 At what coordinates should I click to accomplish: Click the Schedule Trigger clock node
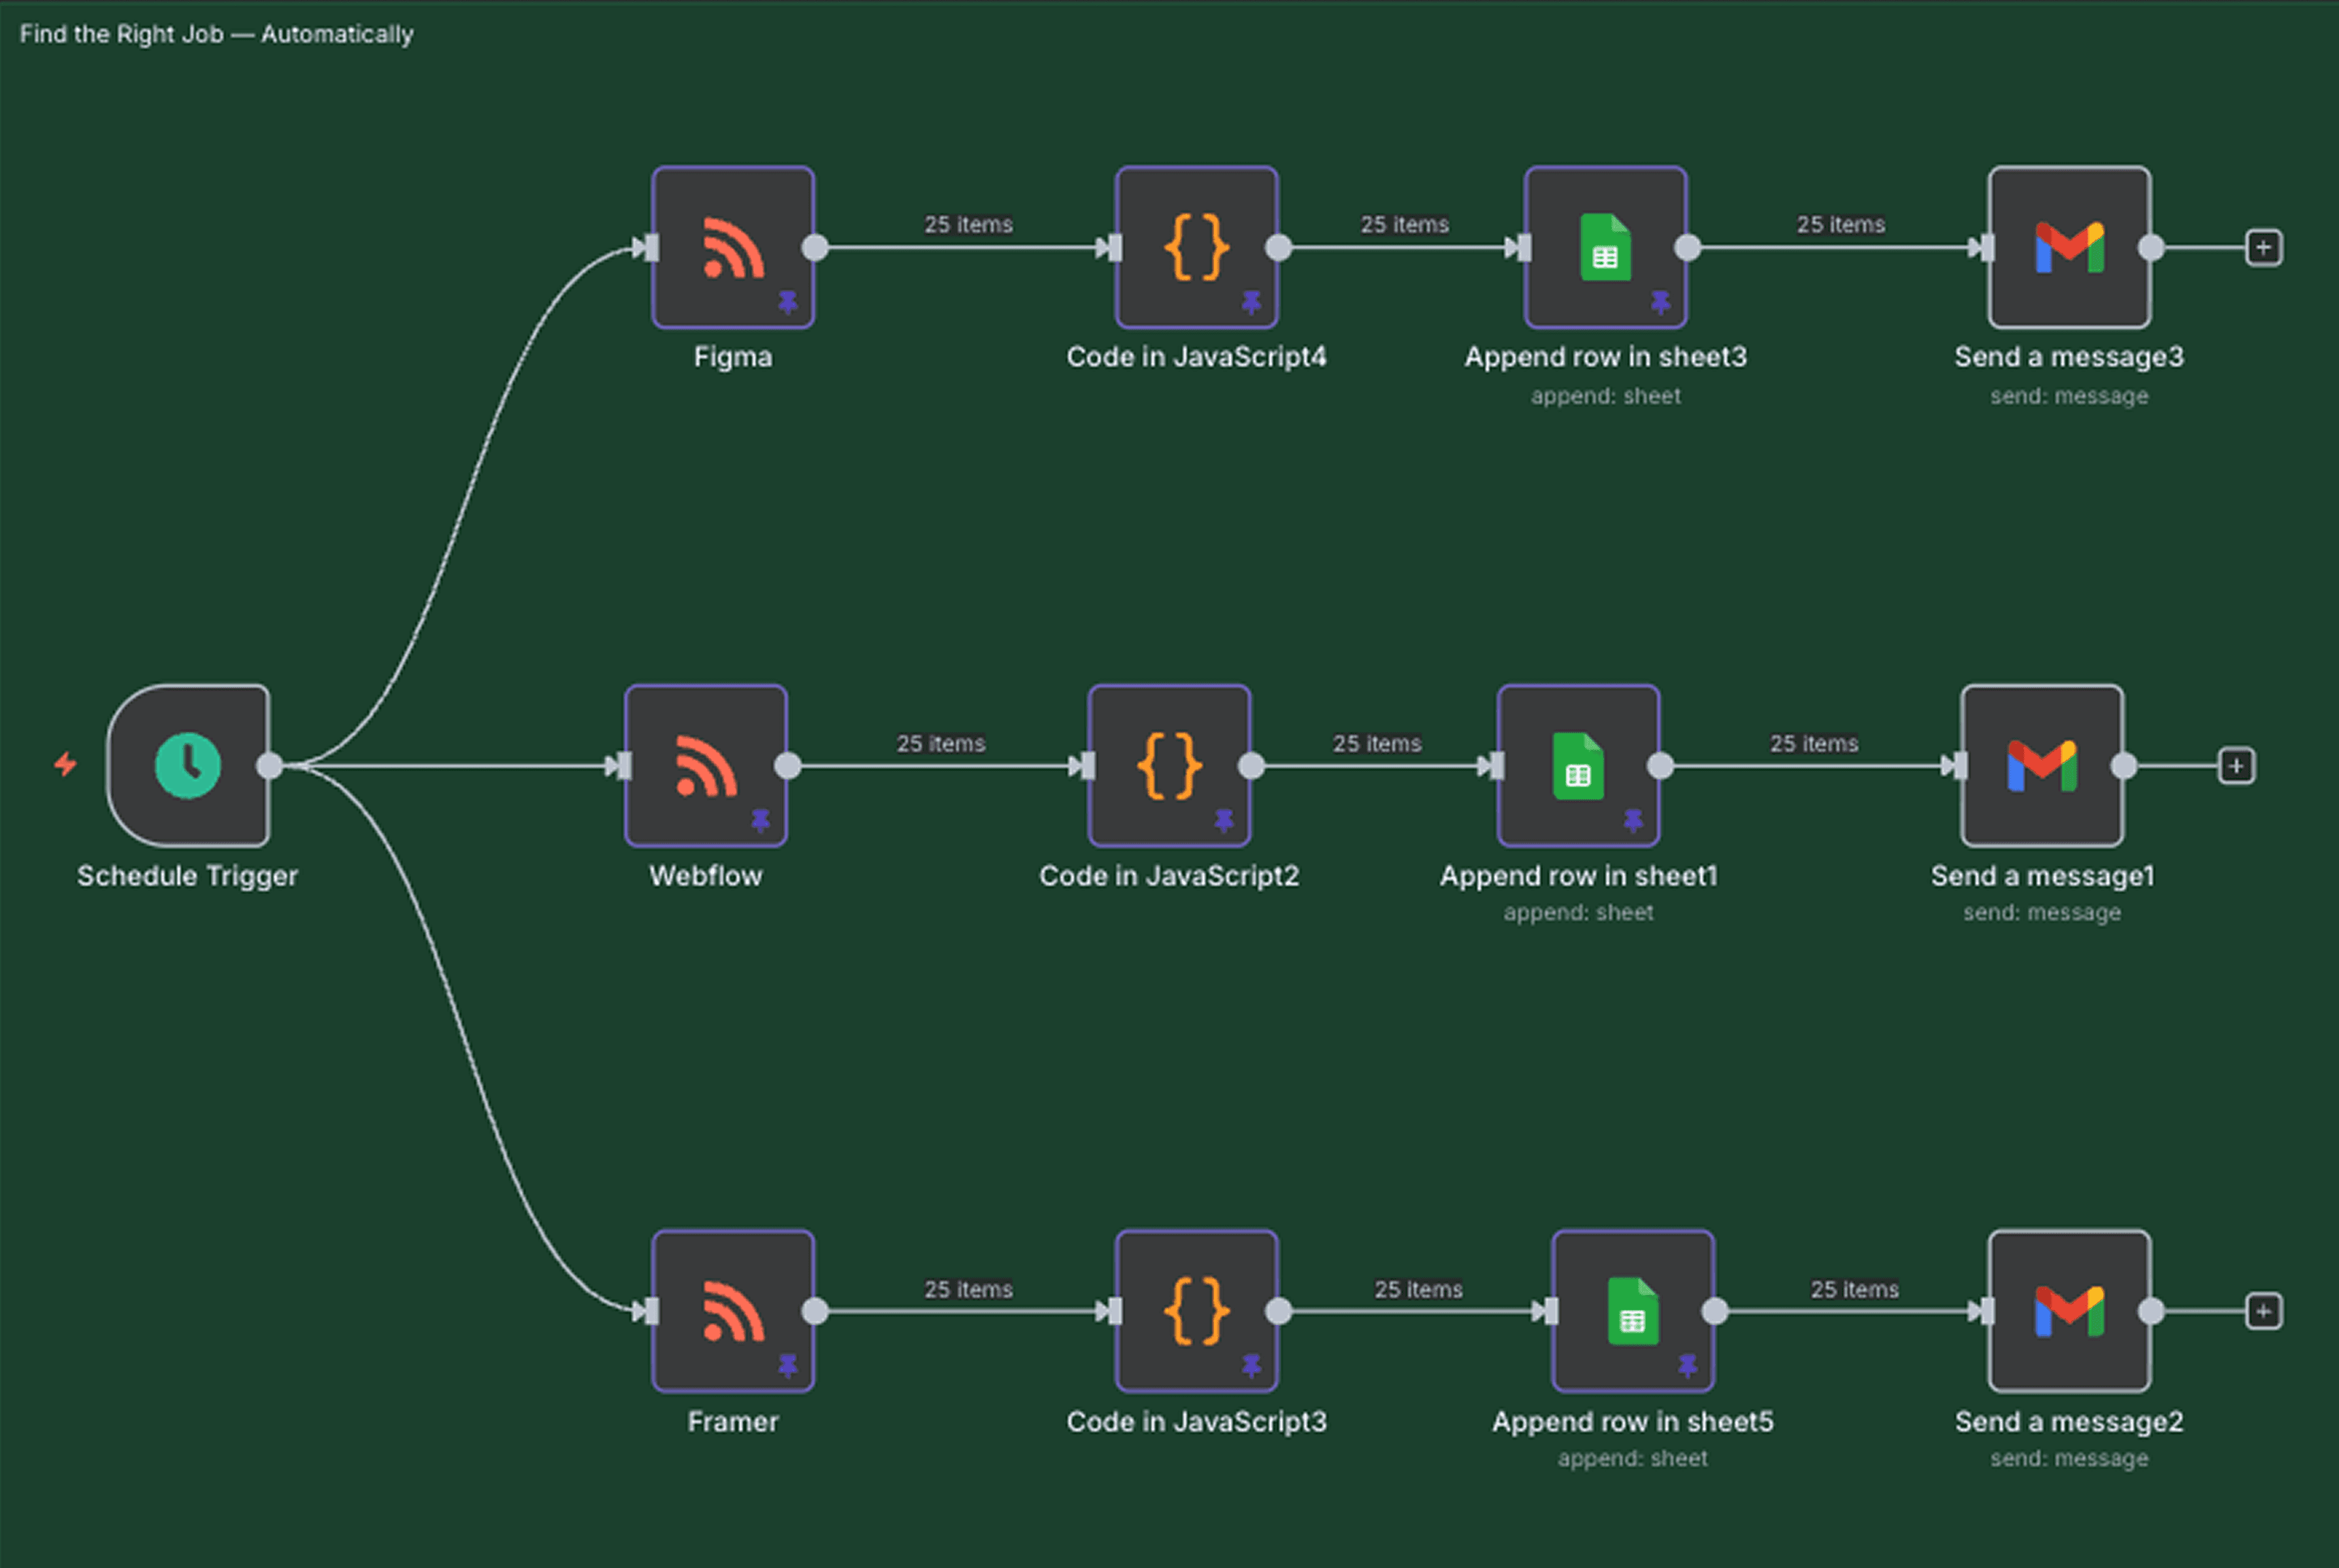click(188, 766)
